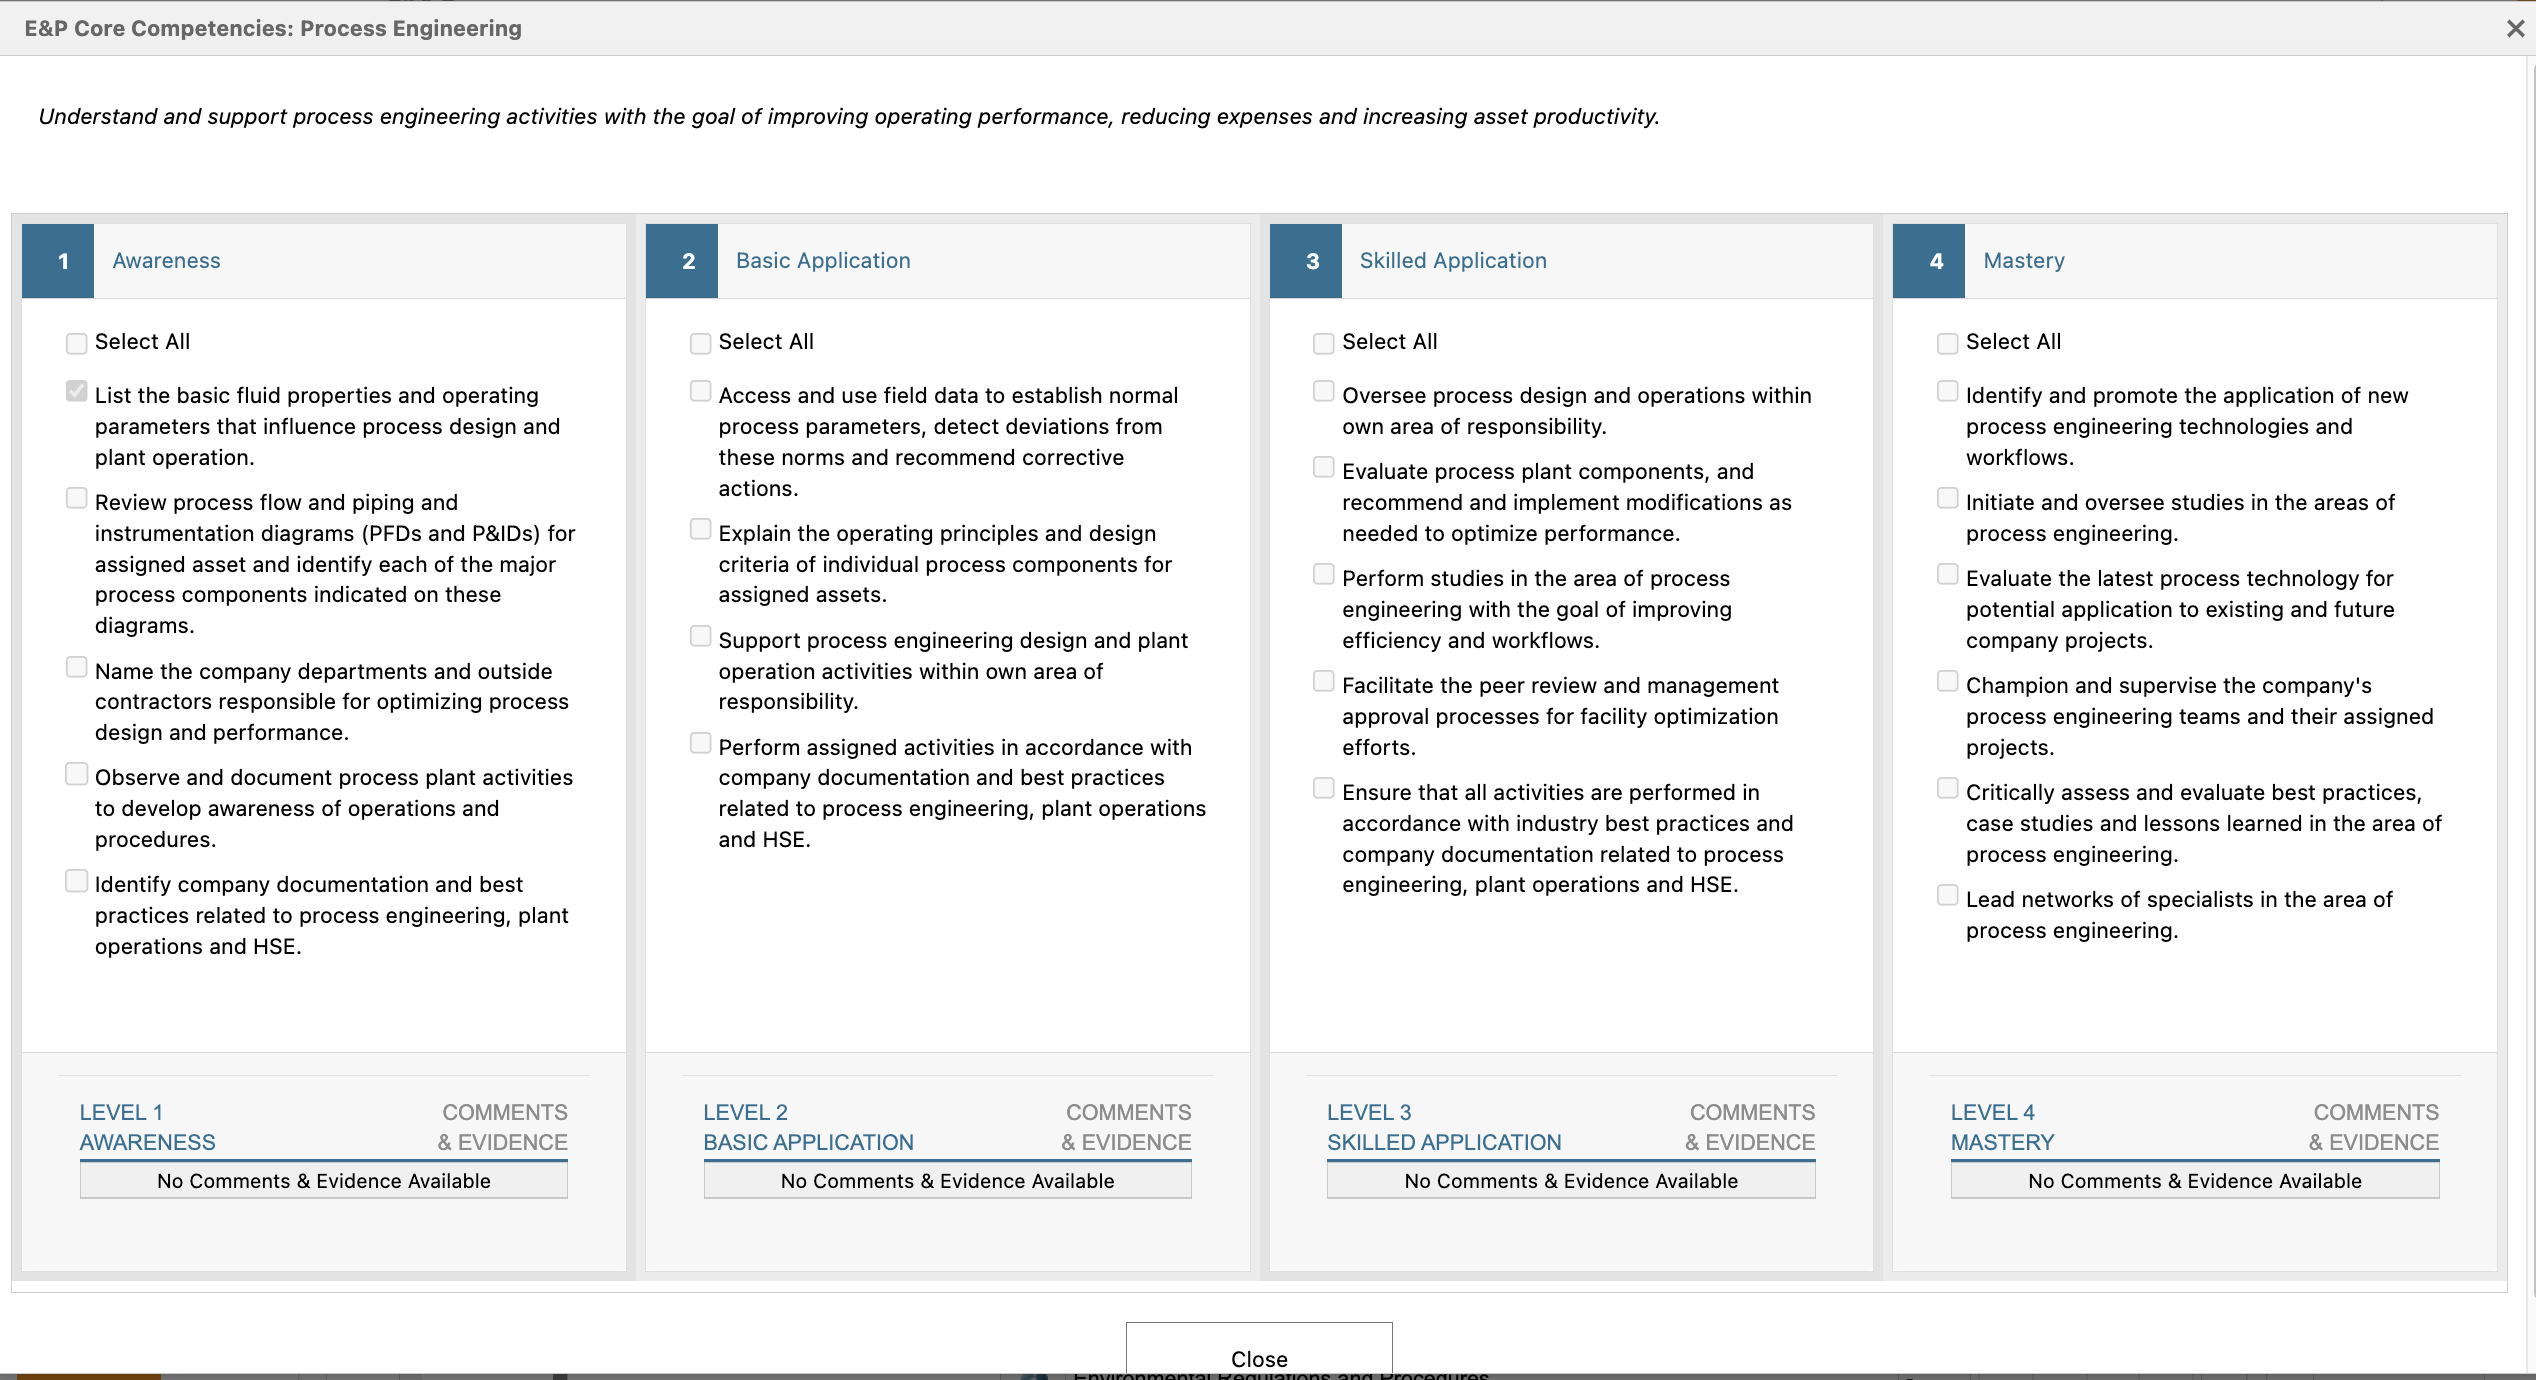
Task: Tick 'Evaluate process plant components' checkbox
Action: tap(1324, 467)
